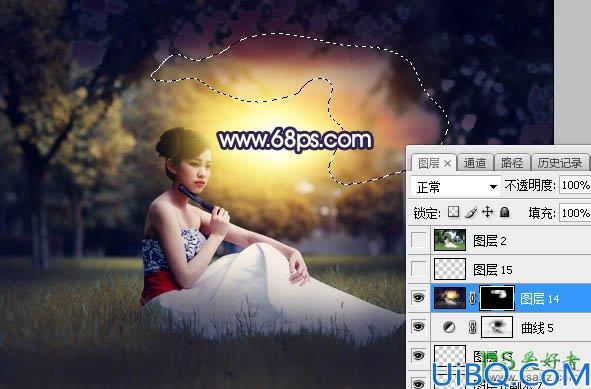Click the link icon on 曲线 5
591x389 pixels.
(473, 327)
